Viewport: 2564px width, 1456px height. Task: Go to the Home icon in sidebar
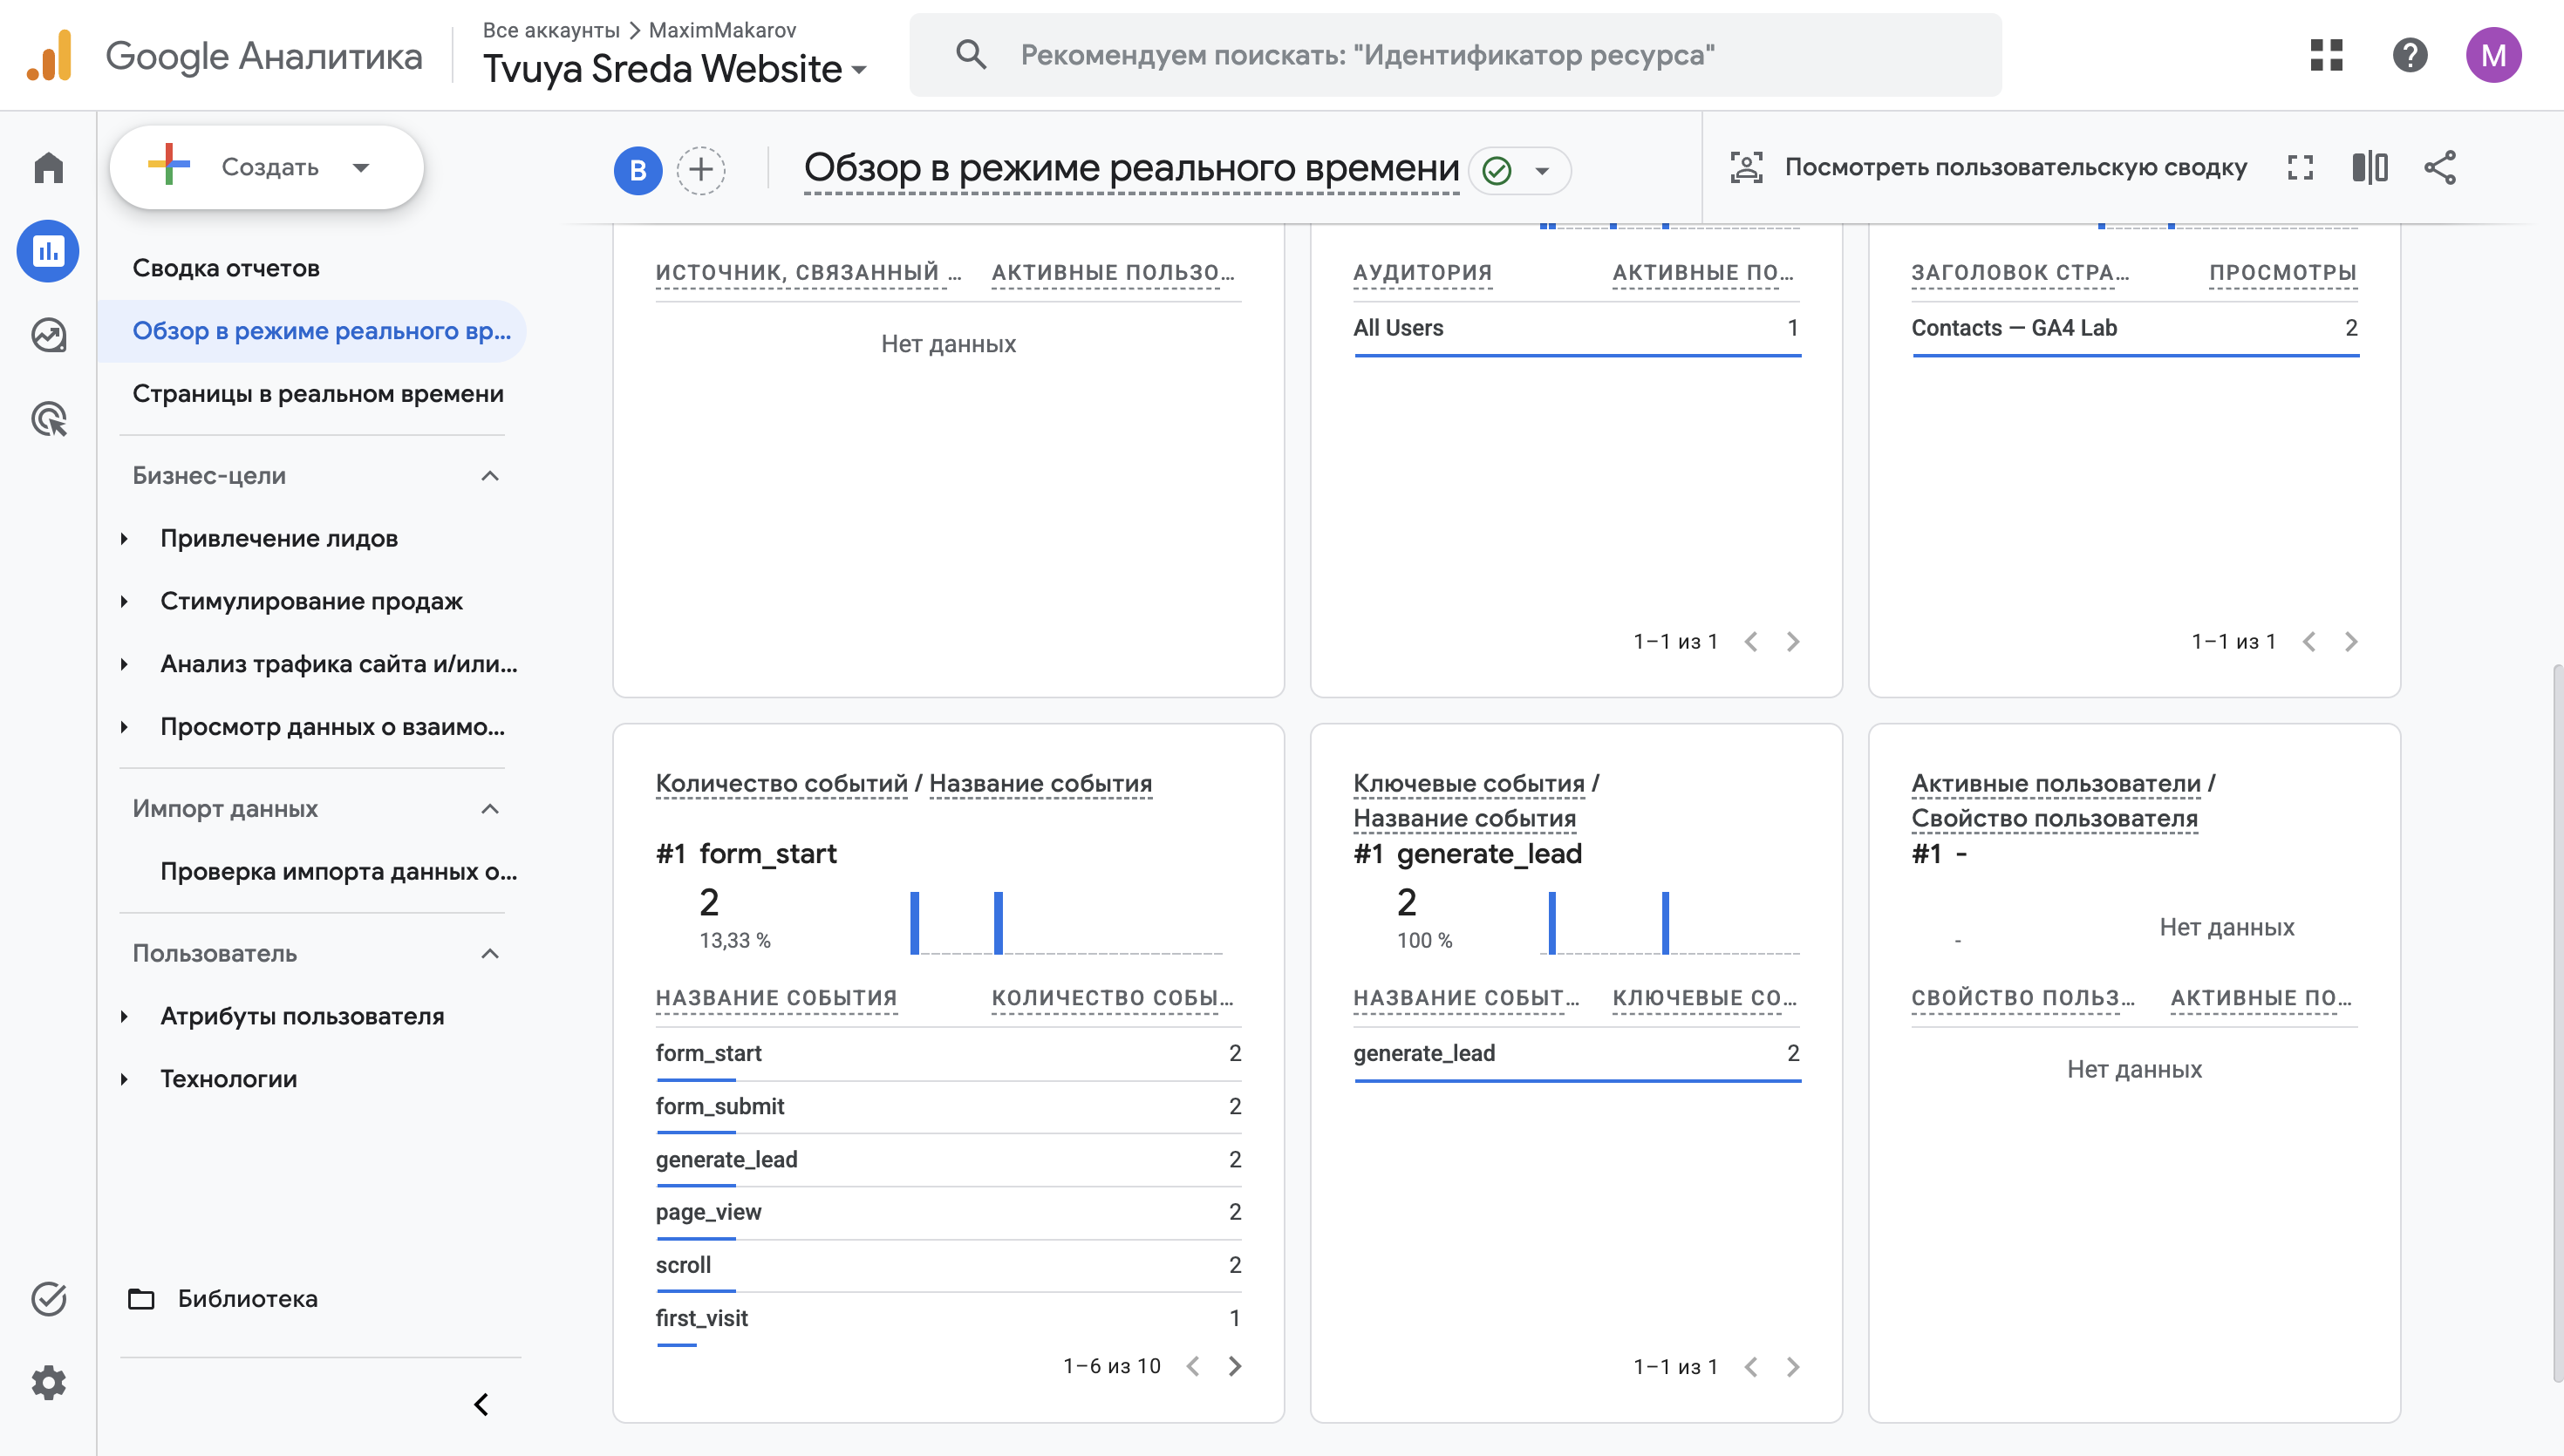(48, 167)
